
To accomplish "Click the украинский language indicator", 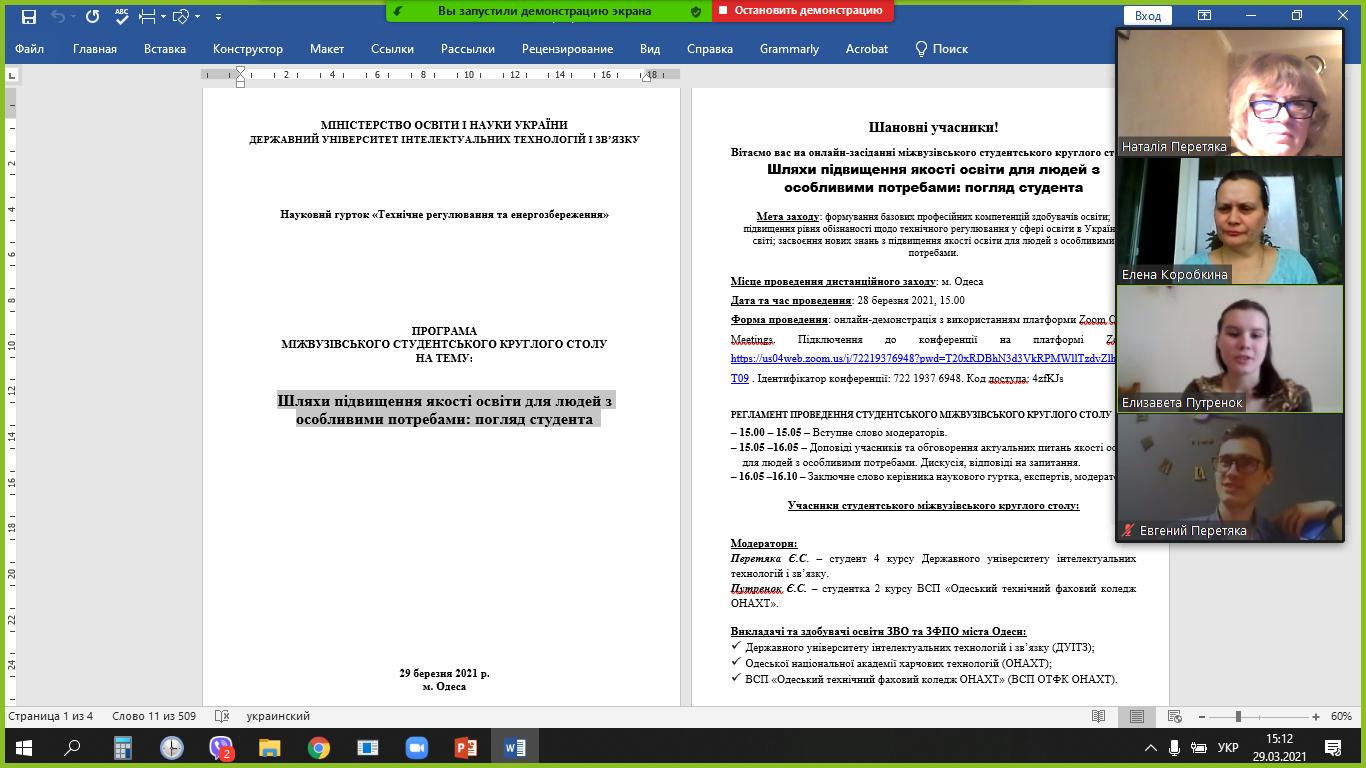I will (x=278, y=716).
